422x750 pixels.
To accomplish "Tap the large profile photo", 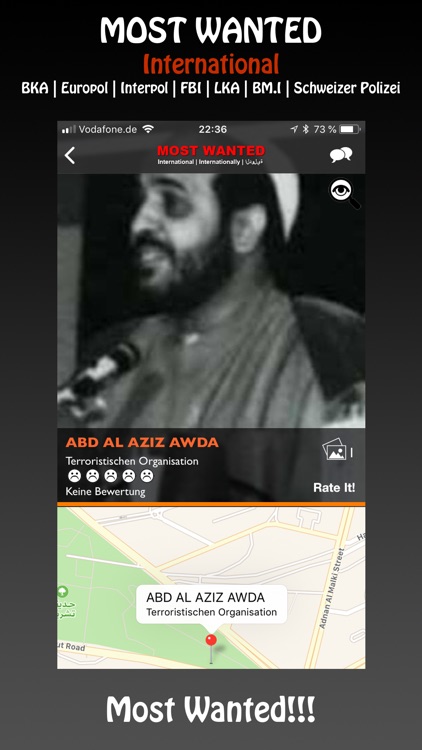I will click(x=211, y=300).
